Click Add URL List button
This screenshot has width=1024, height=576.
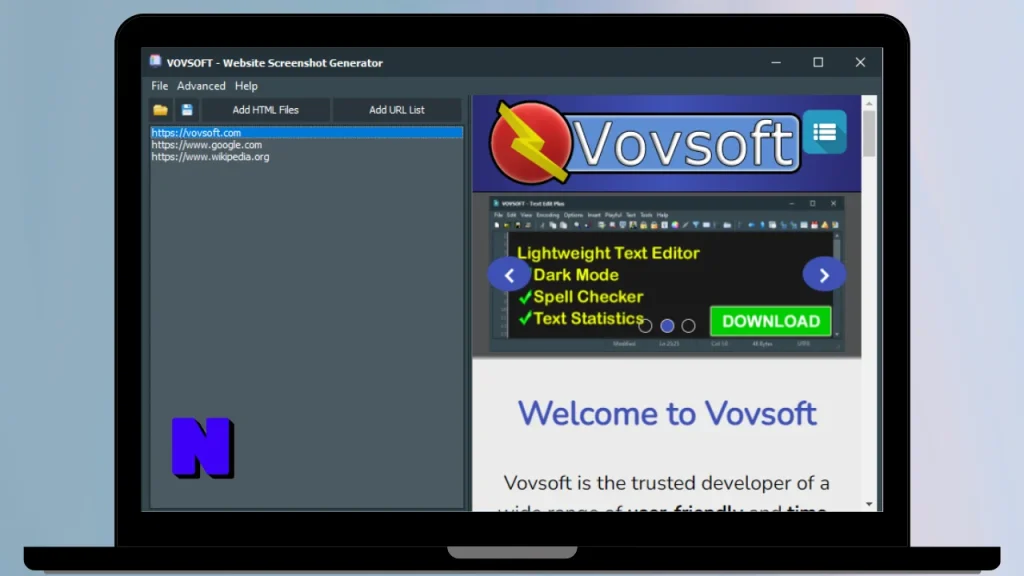(x=396, y=110)
